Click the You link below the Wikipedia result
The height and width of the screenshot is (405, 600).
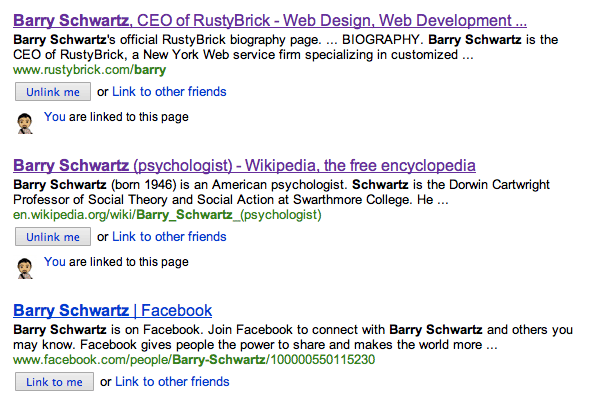[x=55, y=262]
